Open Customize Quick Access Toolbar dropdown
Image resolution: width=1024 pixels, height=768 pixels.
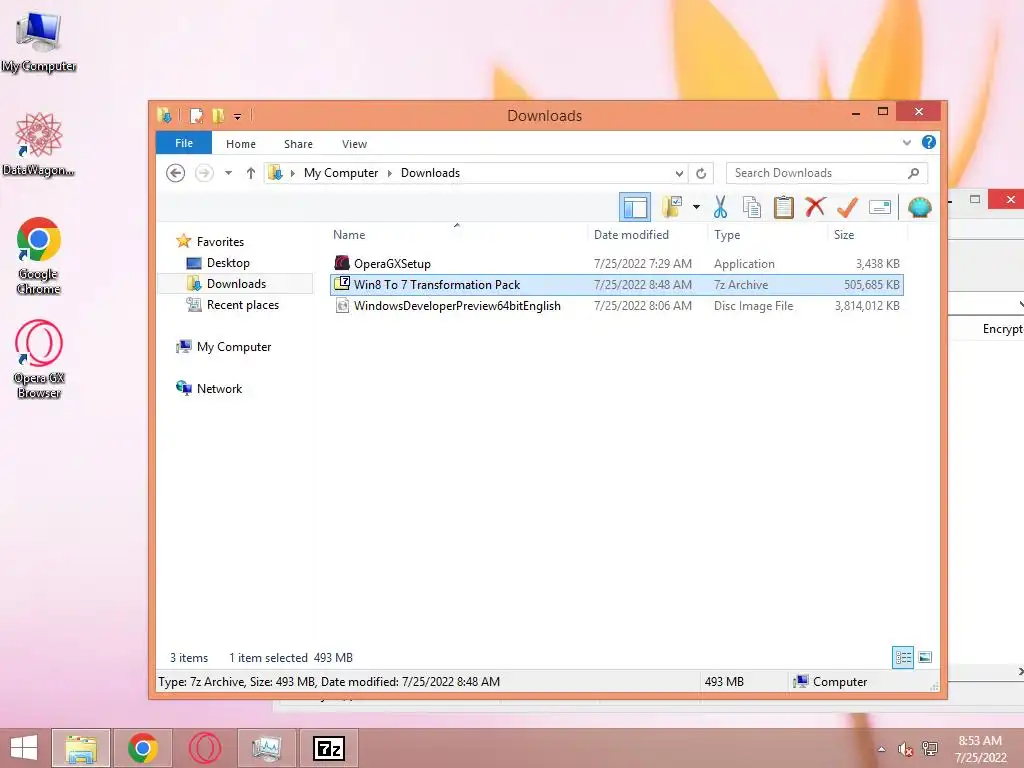tap(237, 116)
